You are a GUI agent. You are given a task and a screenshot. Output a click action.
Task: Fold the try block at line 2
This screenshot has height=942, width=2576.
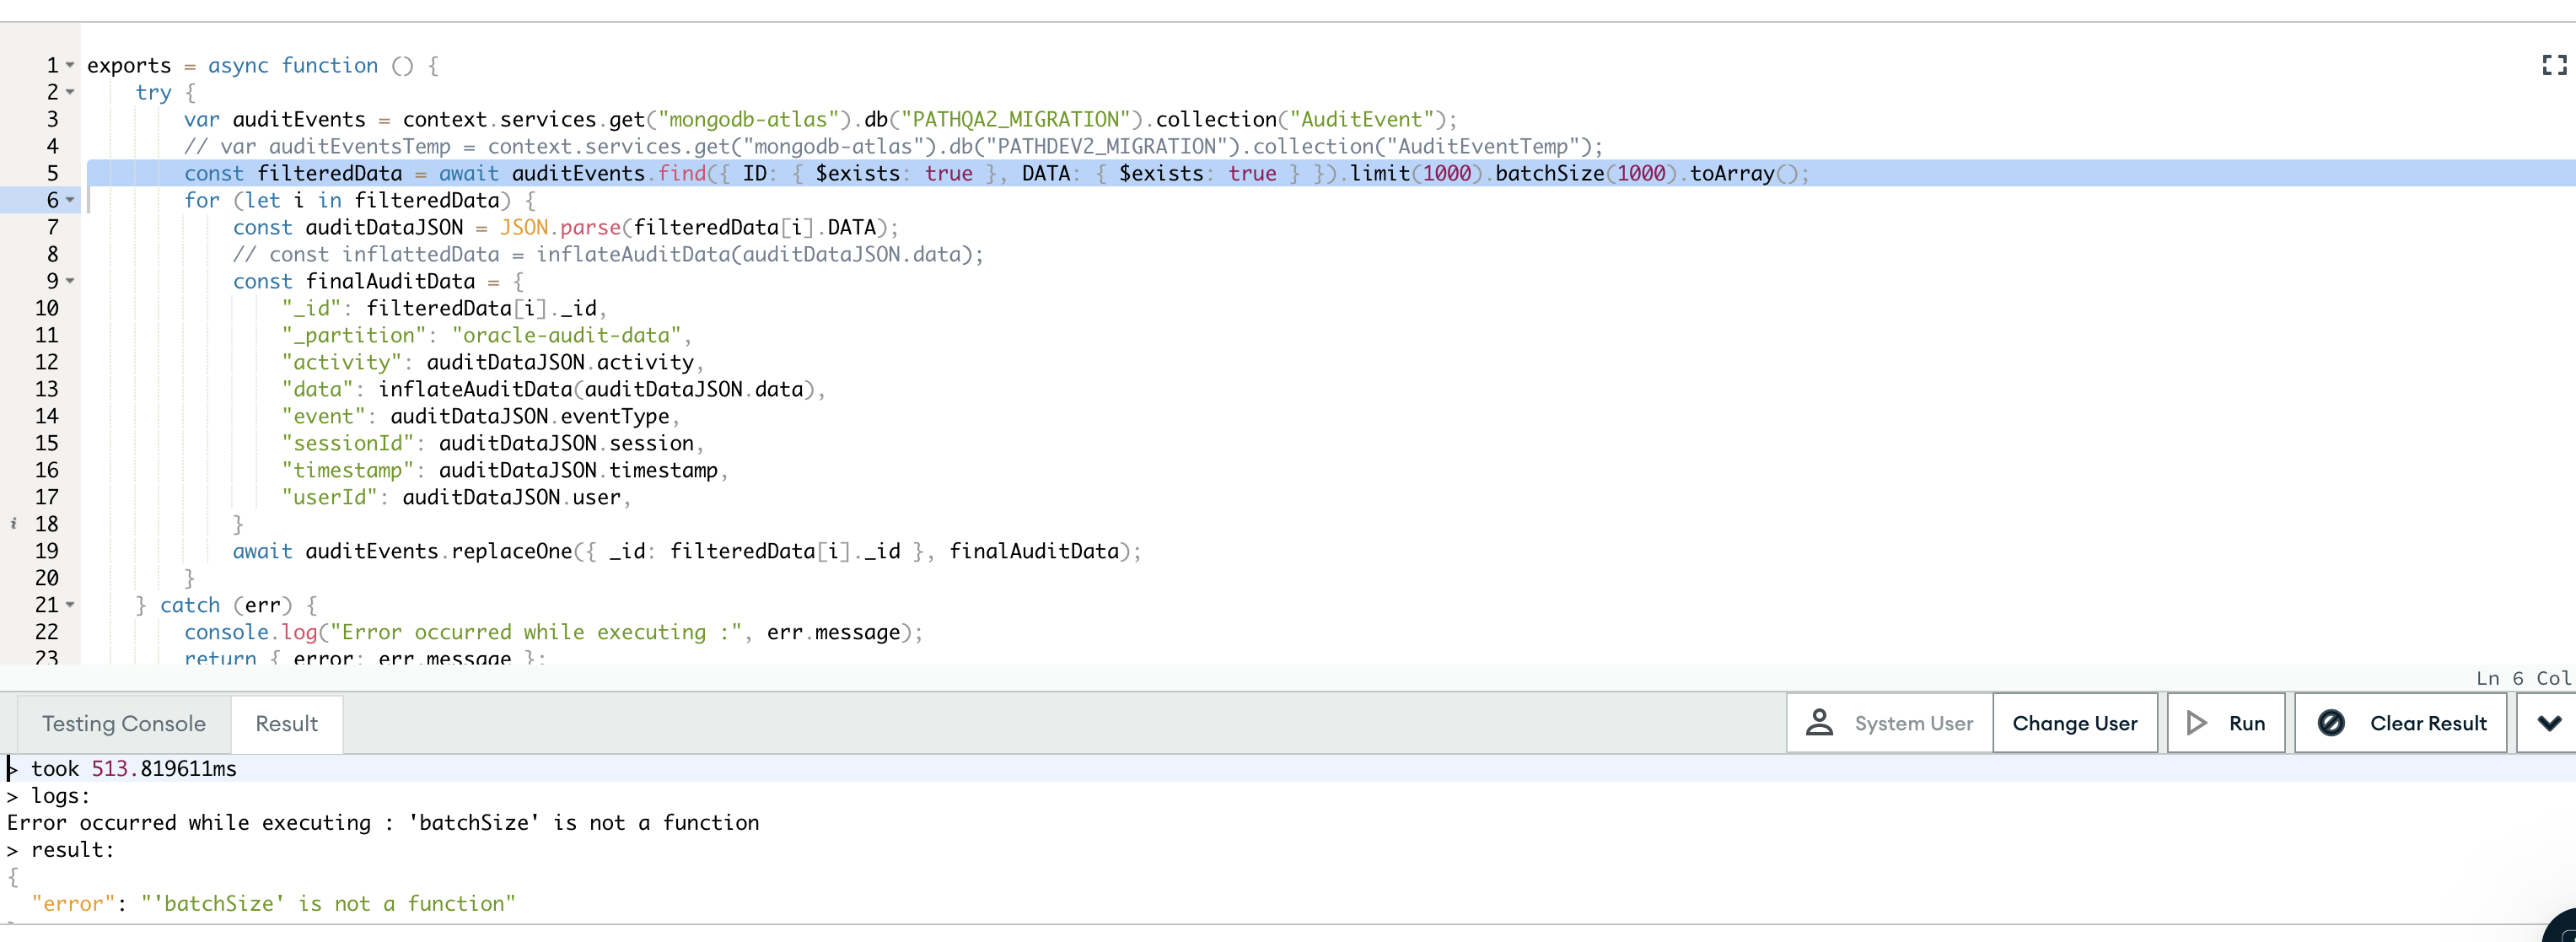(x=70, y=93)
